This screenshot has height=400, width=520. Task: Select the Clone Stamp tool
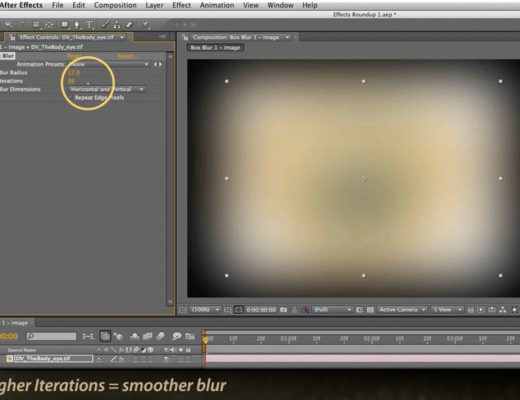click(117, 25)
